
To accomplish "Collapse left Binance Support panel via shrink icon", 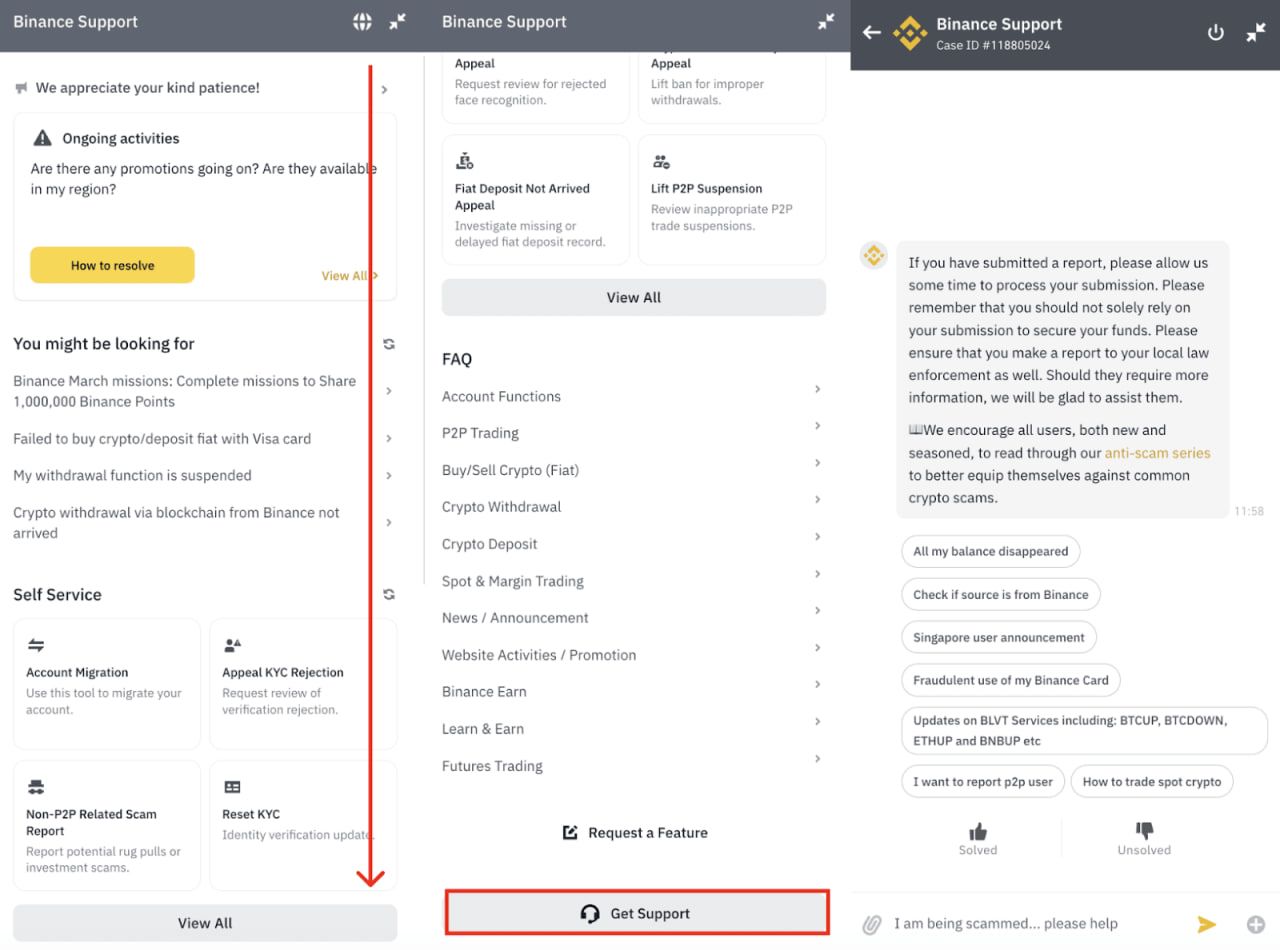I will pos(398,22).
